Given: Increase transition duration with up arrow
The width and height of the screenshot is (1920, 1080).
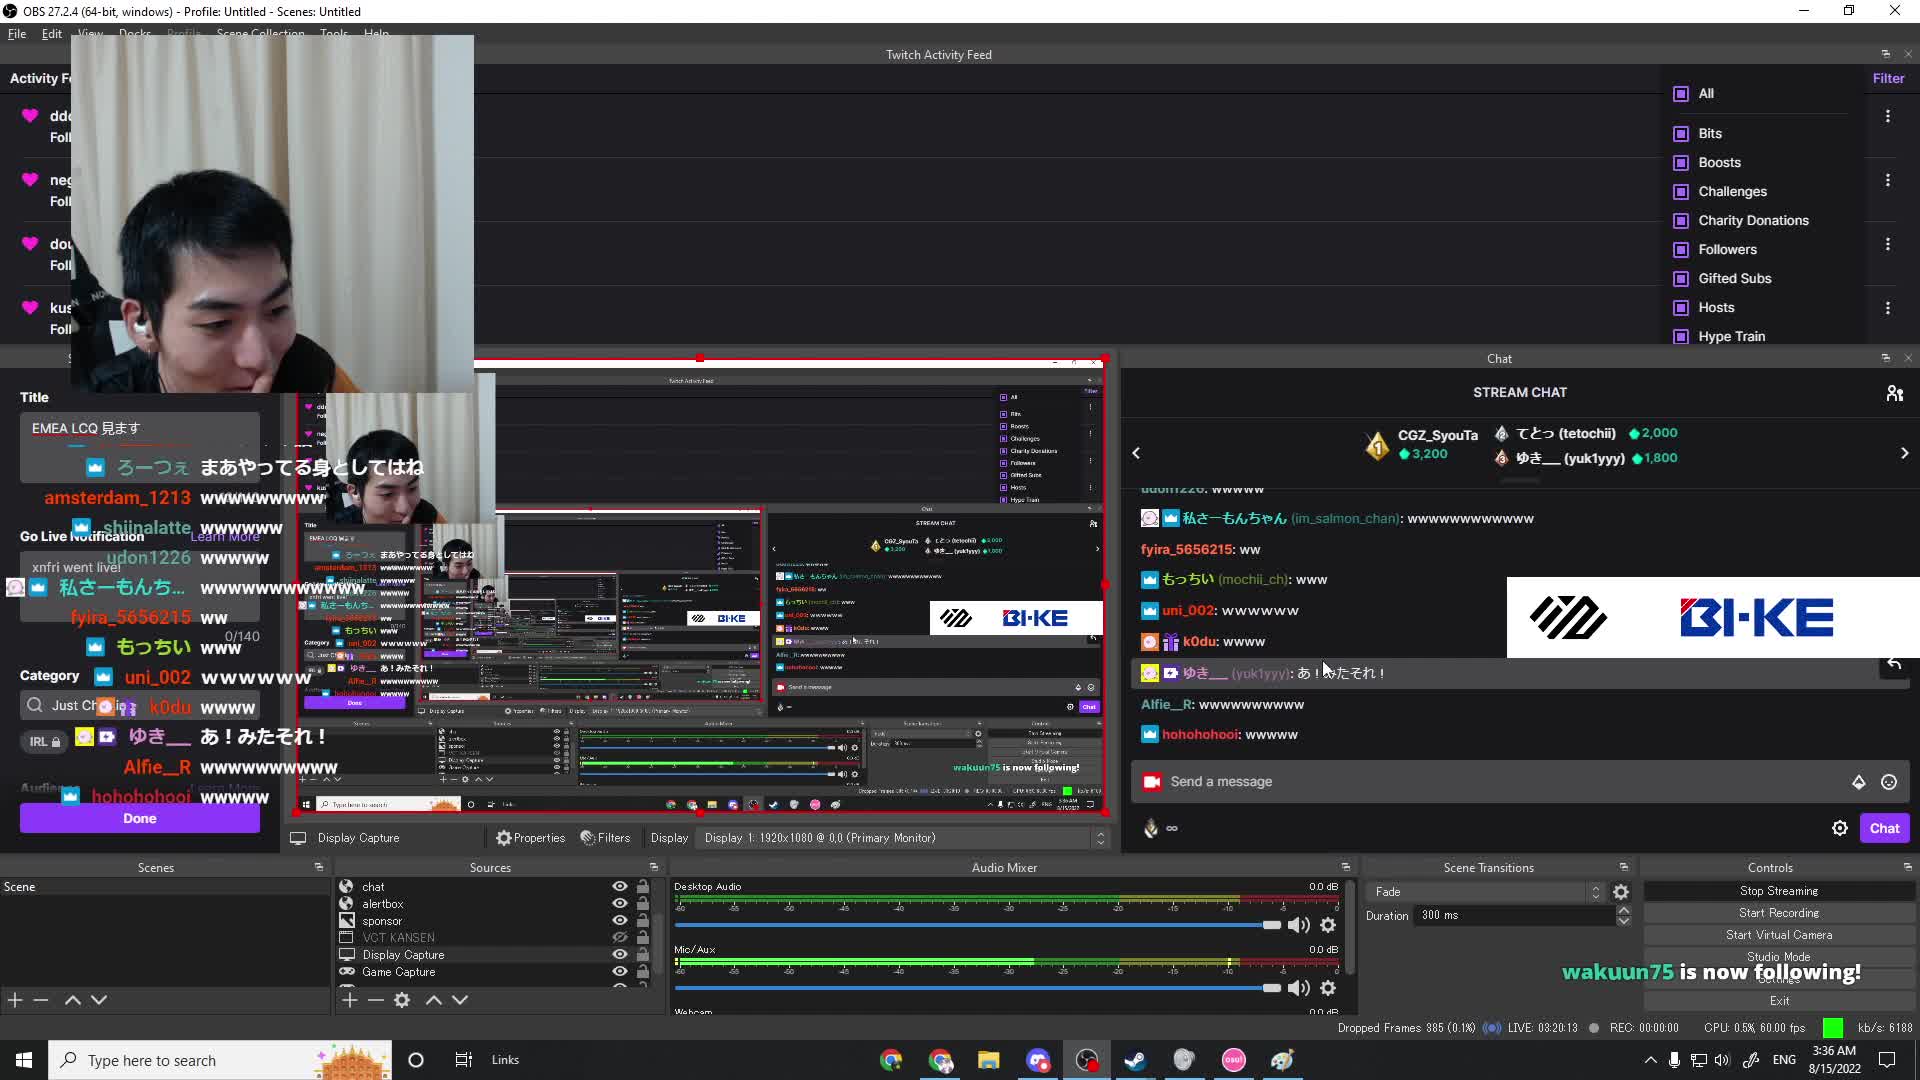Looking at the screenshot, I should [x=1624, y=910].
